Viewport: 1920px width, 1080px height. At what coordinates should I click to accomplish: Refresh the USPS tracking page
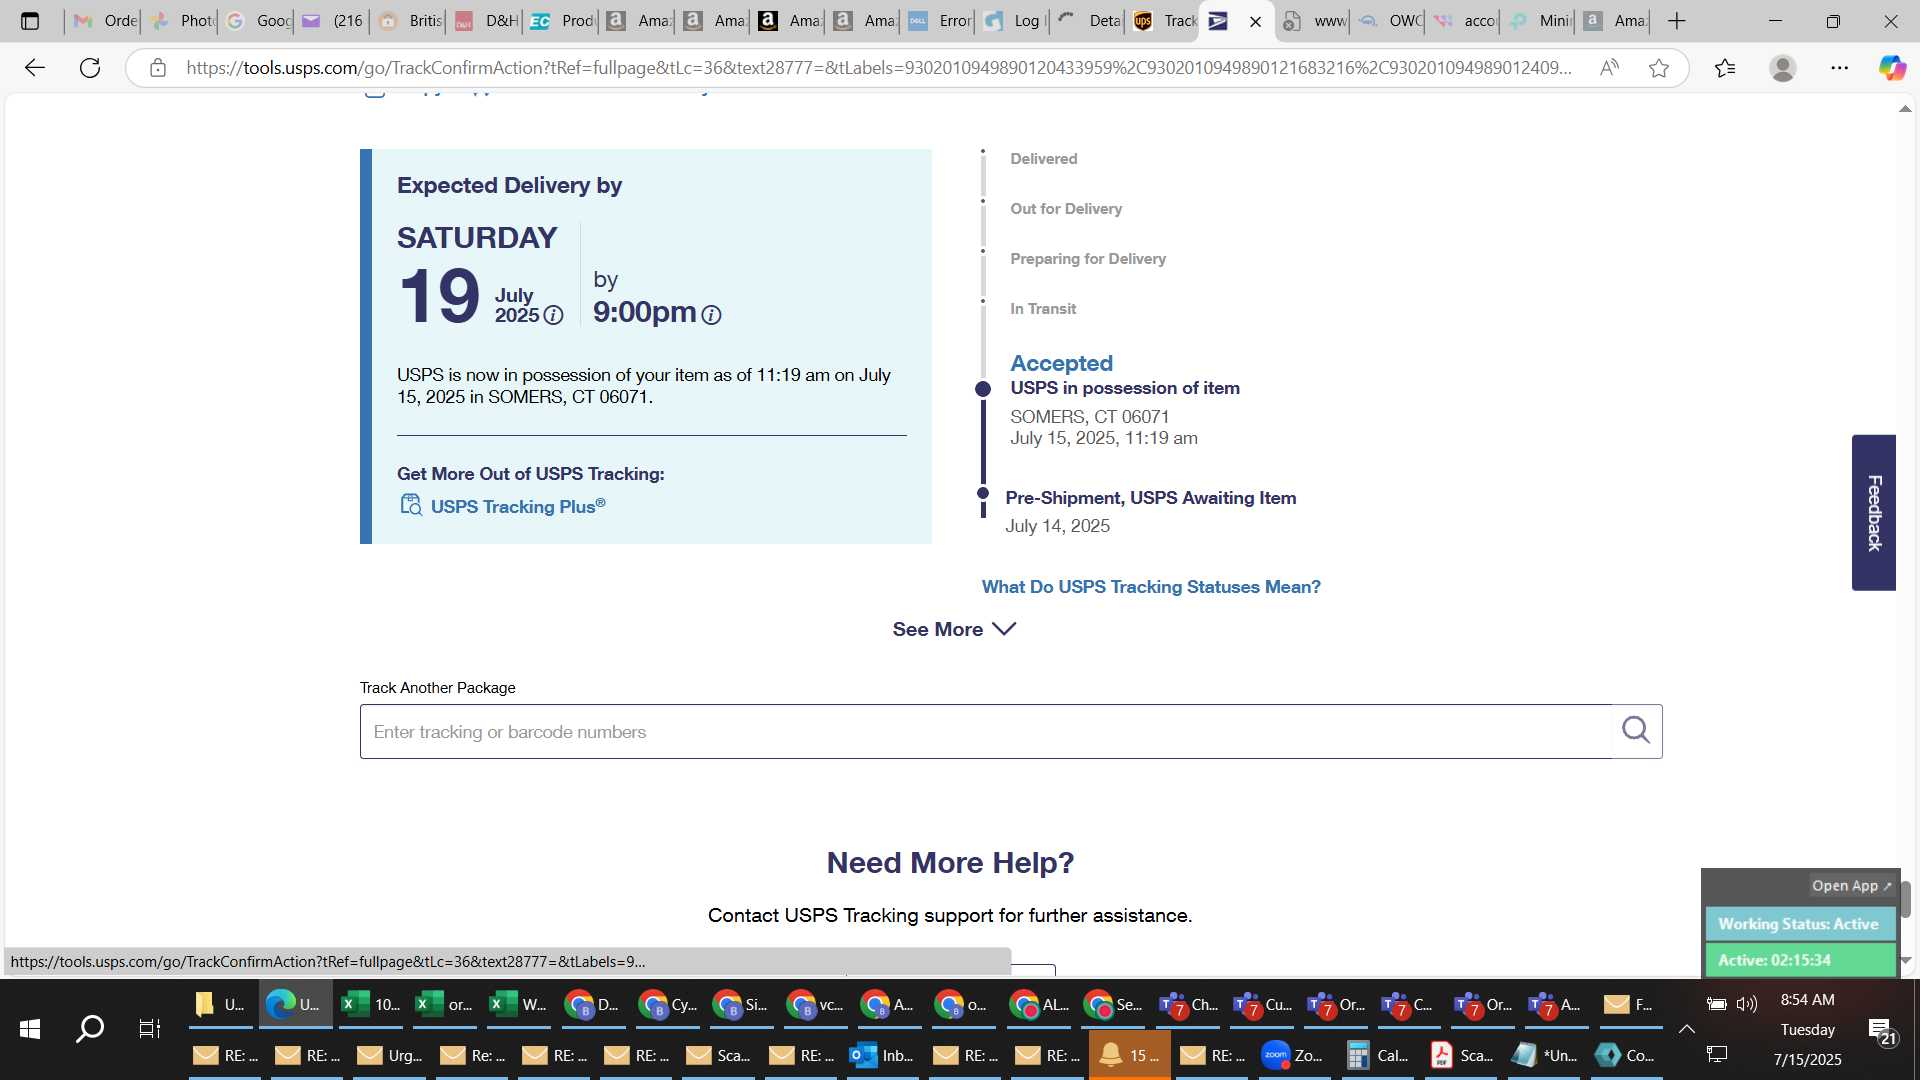(x=90, y=68)
